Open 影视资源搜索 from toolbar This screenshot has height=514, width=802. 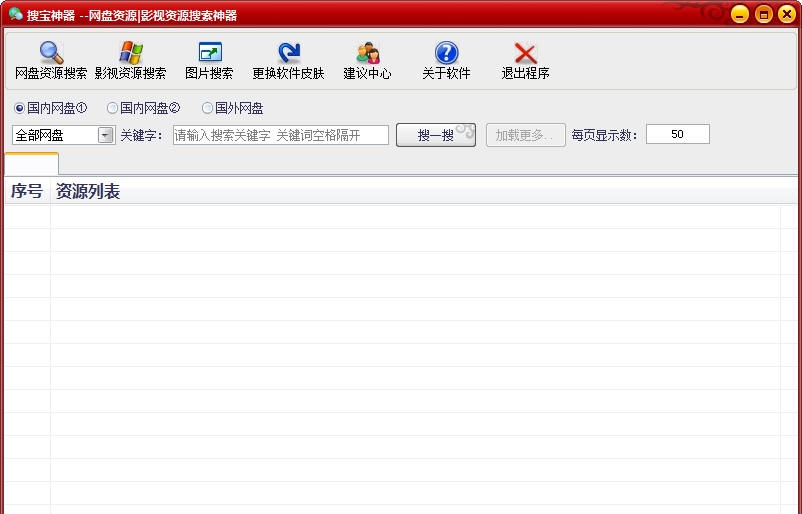(130, 60)
